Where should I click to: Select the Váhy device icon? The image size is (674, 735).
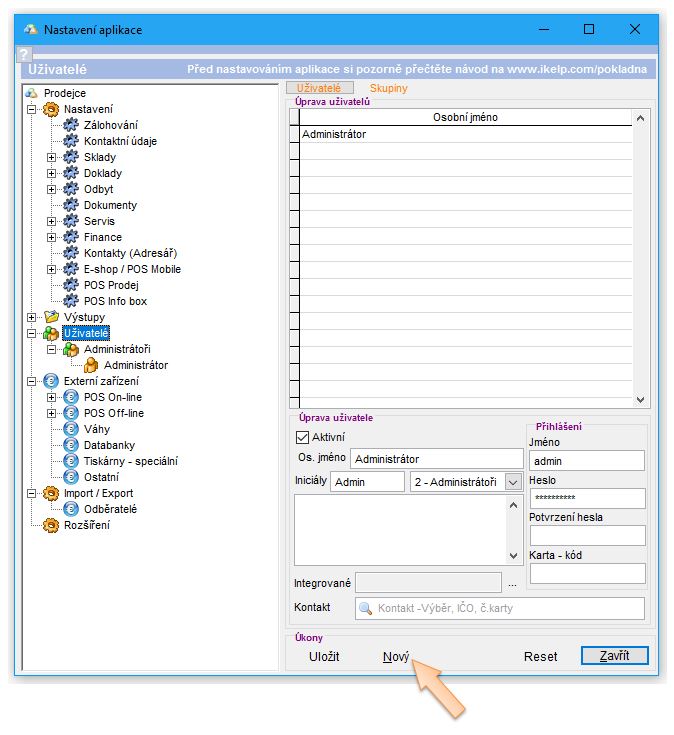[70, 429]
